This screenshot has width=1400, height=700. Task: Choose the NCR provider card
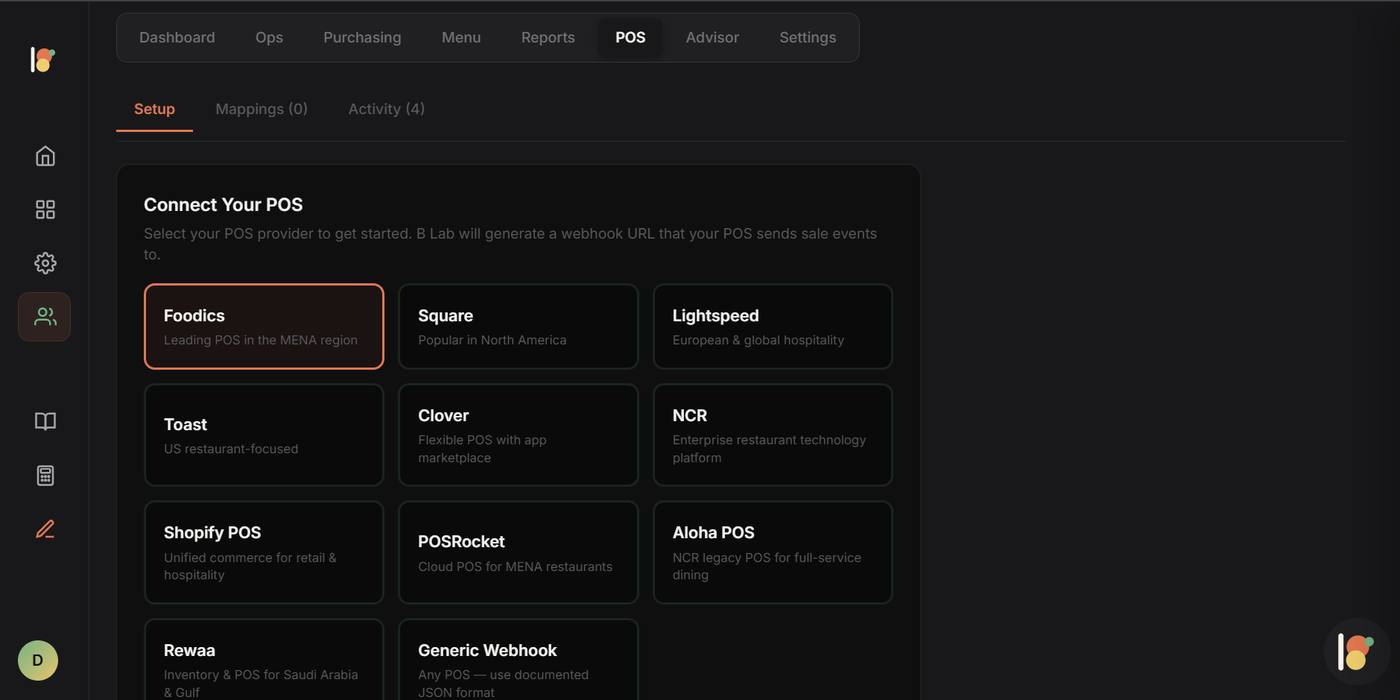pos(773,435)
